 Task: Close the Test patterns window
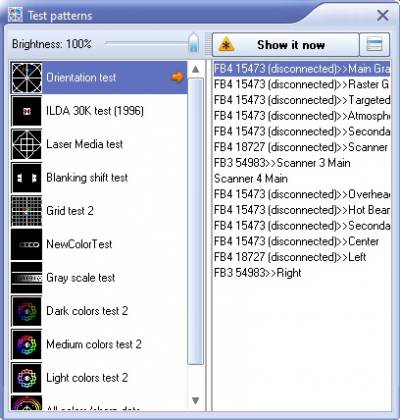(382, 15)
